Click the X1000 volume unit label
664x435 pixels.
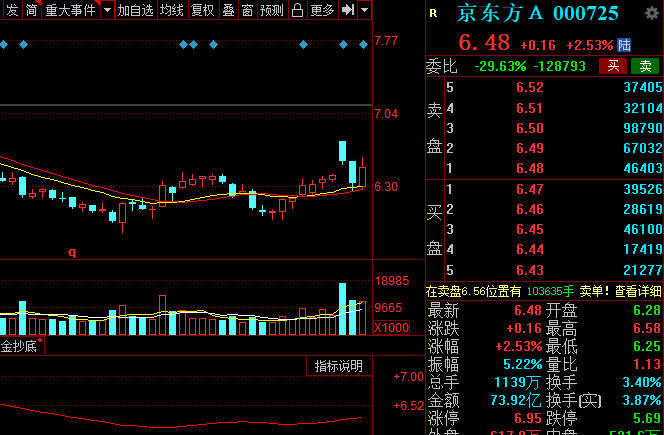[x=392, y=327]
